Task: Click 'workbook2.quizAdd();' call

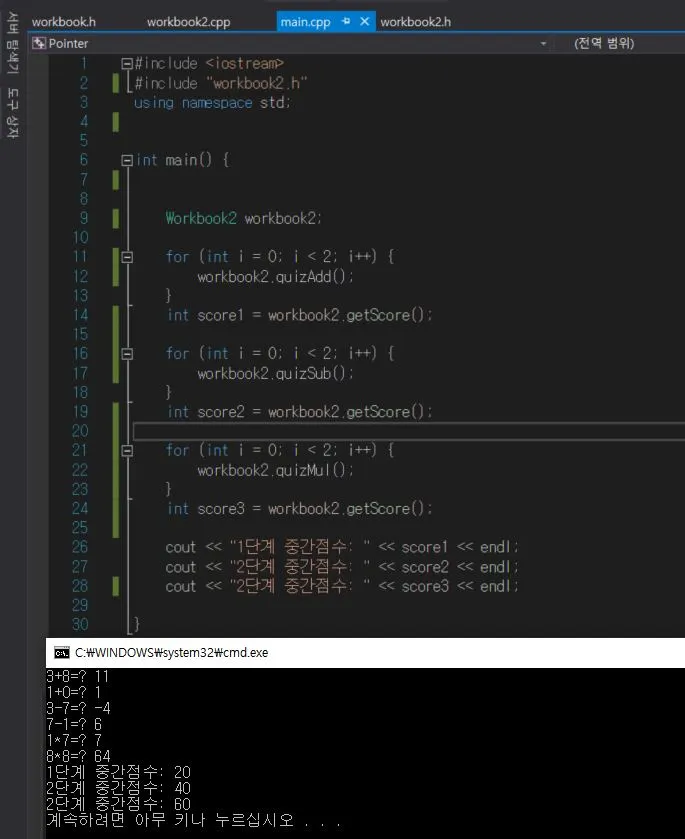Action: pos(275,277)
